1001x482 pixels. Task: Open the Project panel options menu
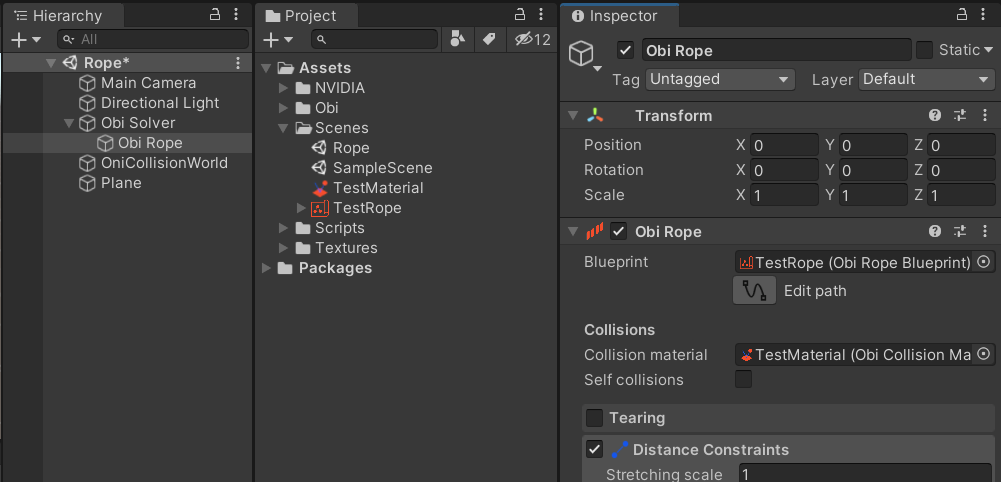click(541, 14)
